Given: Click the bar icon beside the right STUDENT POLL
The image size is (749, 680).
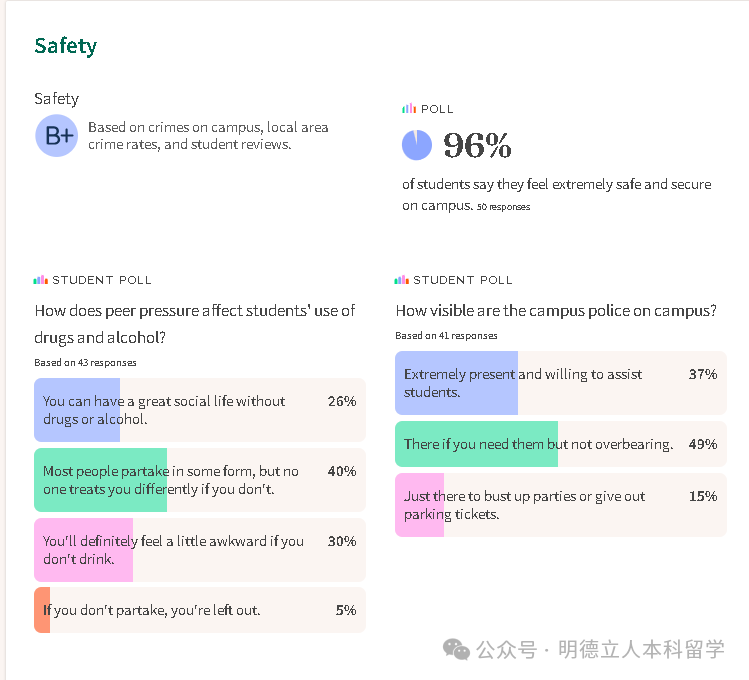Looking at the screenshot, I should click(x=401, y=280).
